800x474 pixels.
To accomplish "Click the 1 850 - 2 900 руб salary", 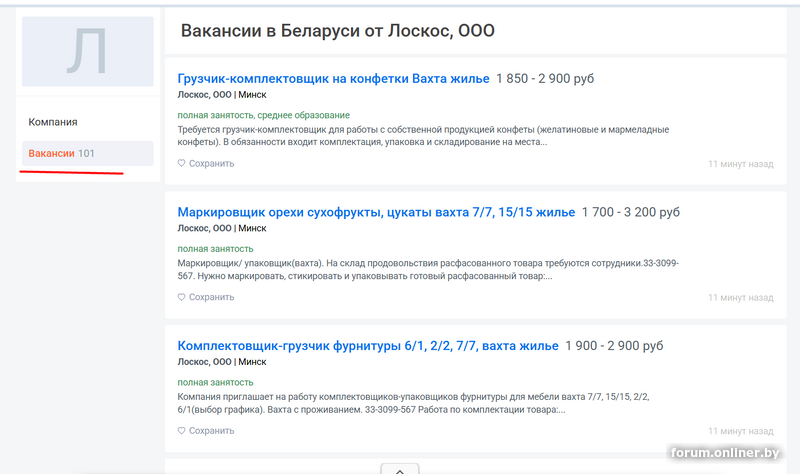I will click(545, 79).
